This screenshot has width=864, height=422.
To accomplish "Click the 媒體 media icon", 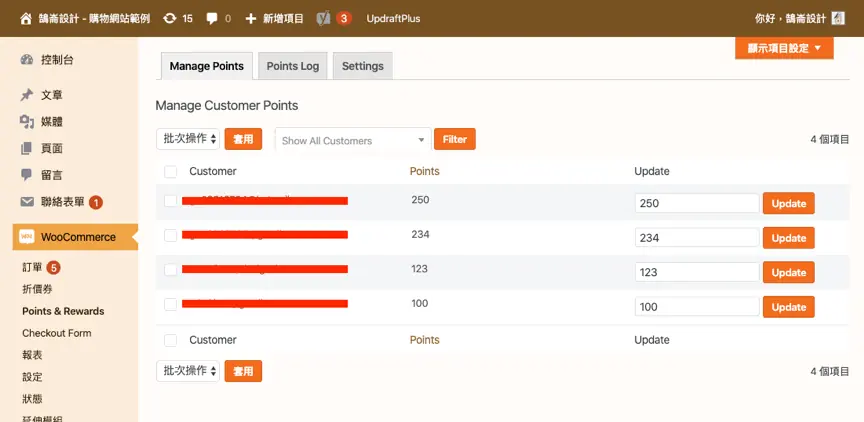I will click(26, 122).
